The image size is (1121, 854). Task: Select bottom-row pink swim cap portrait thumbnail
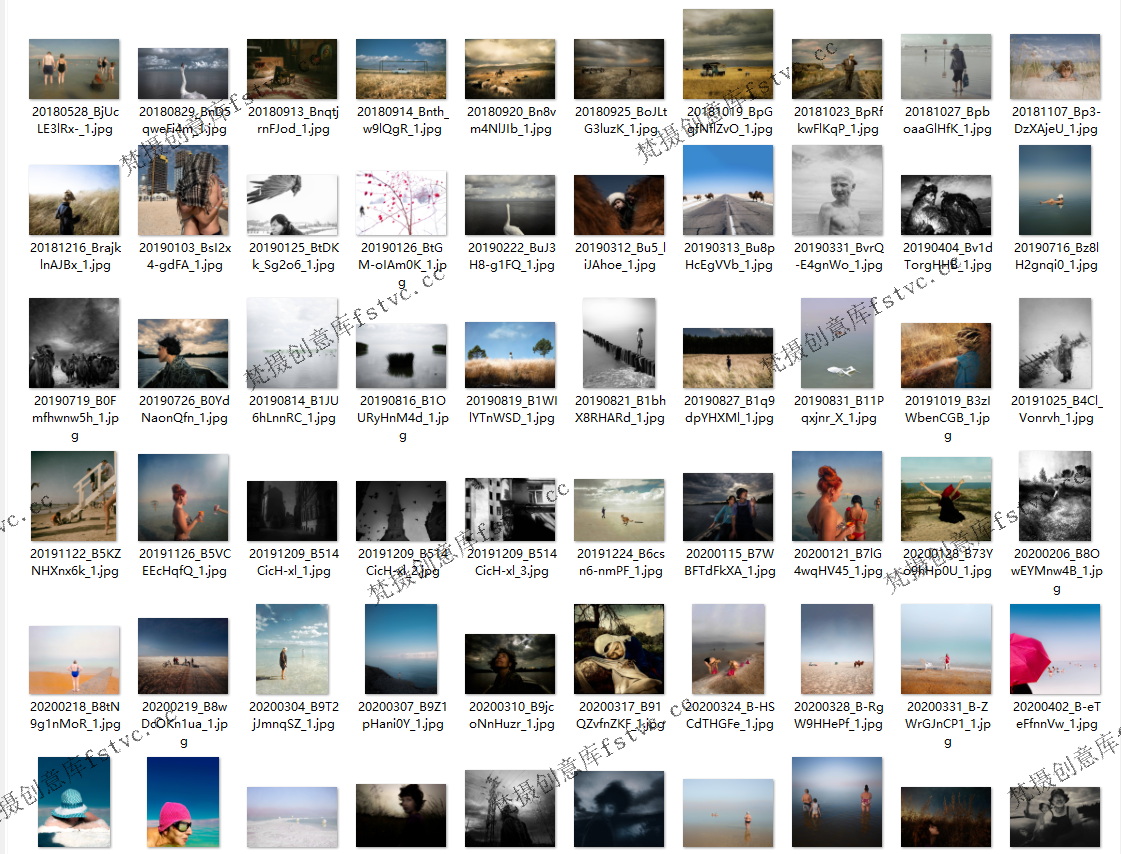coord(183,802)
